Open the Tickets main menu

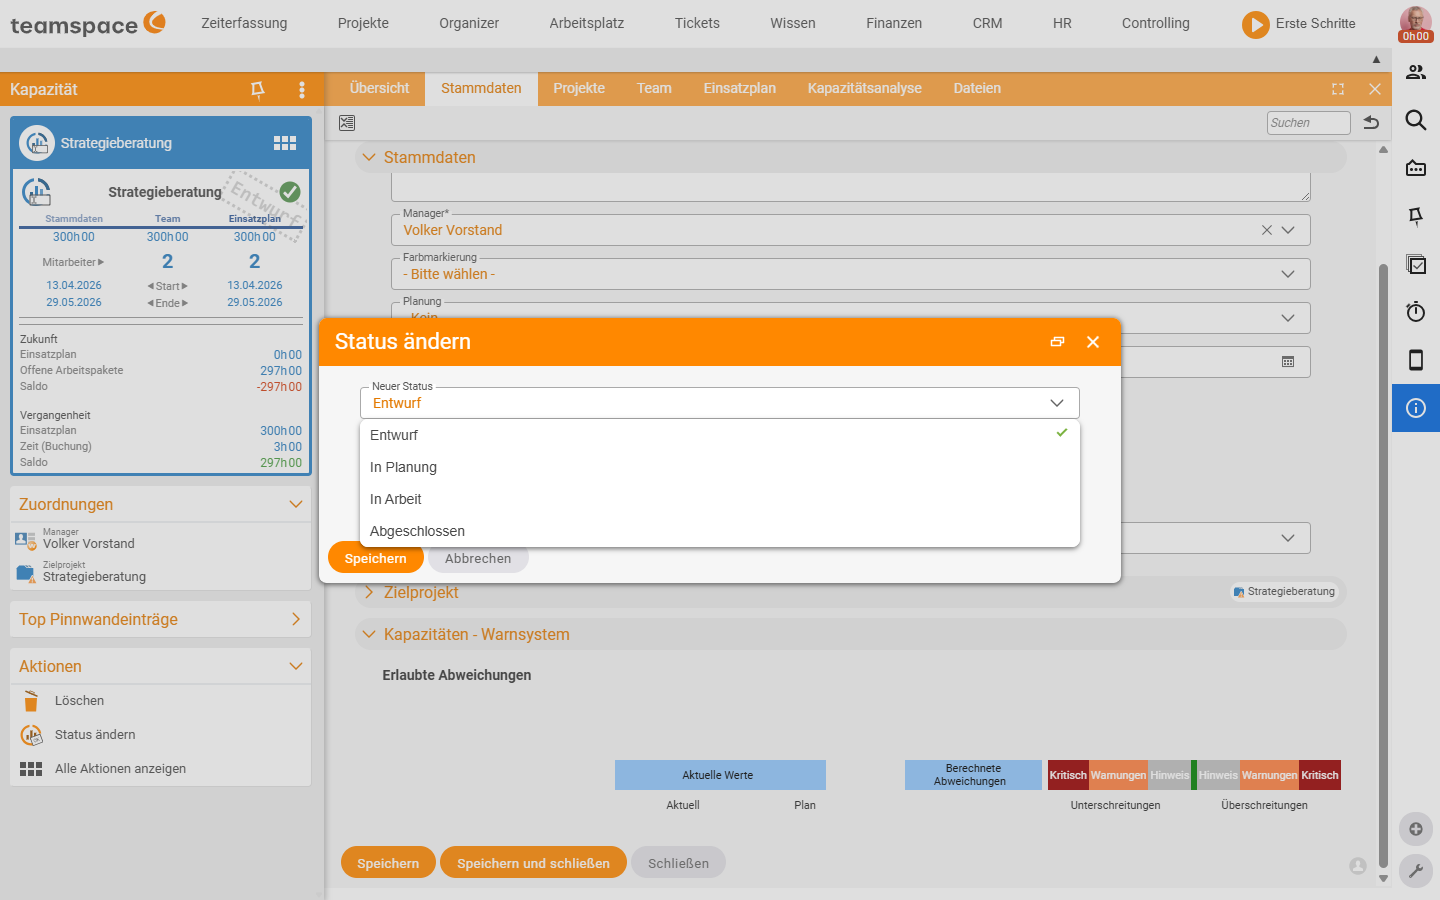tap(697, 23)
